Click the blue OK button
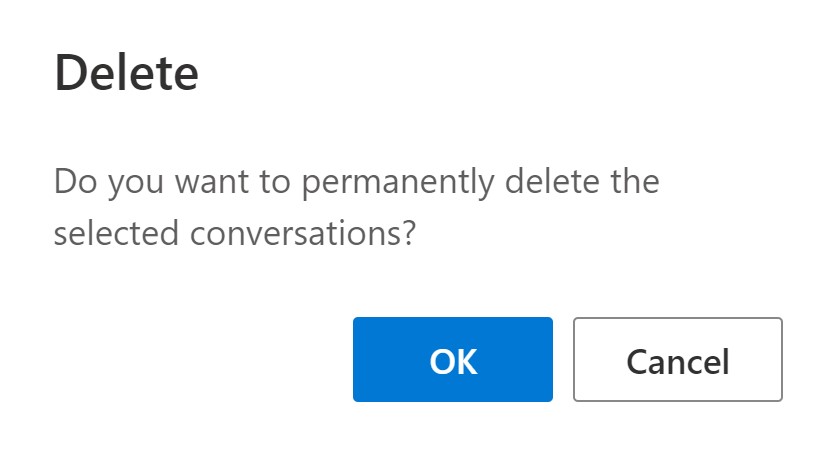835x455 pixels. [x=453, y=360]
